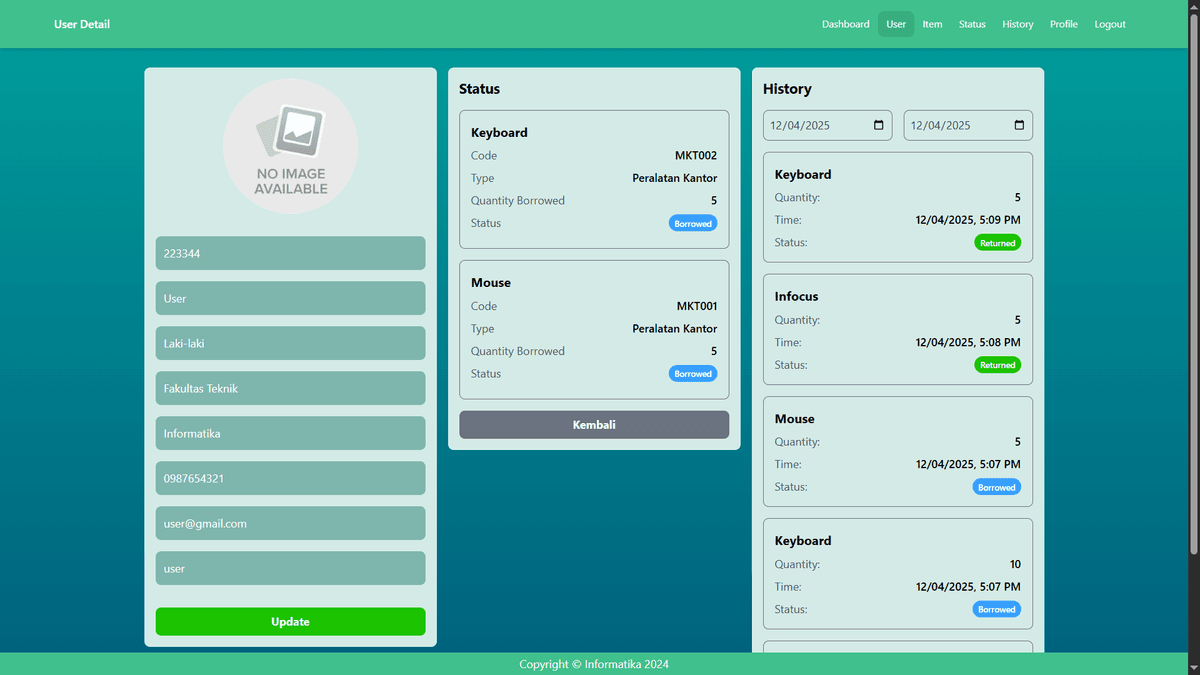Click the lowercase user username field
Image resolution: width=1200 pixels, height=675 pixels.
point(290,568)
